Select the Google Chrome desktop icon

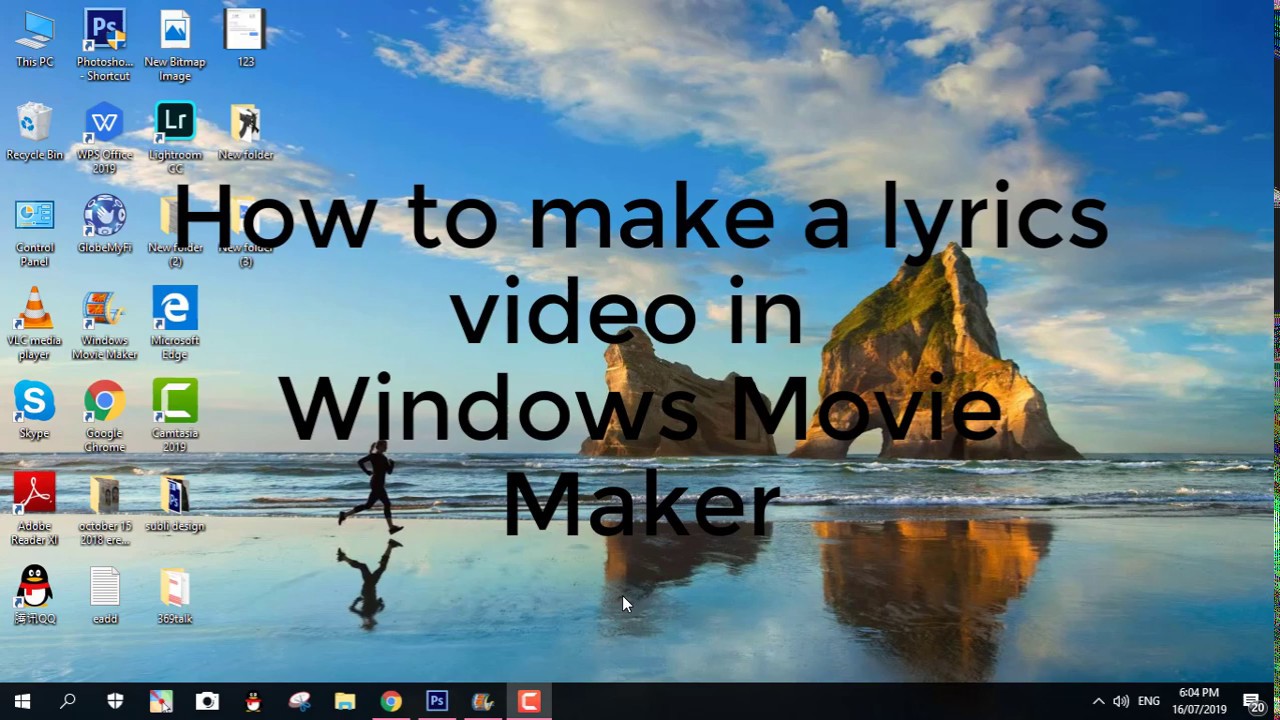click(104, 417)
